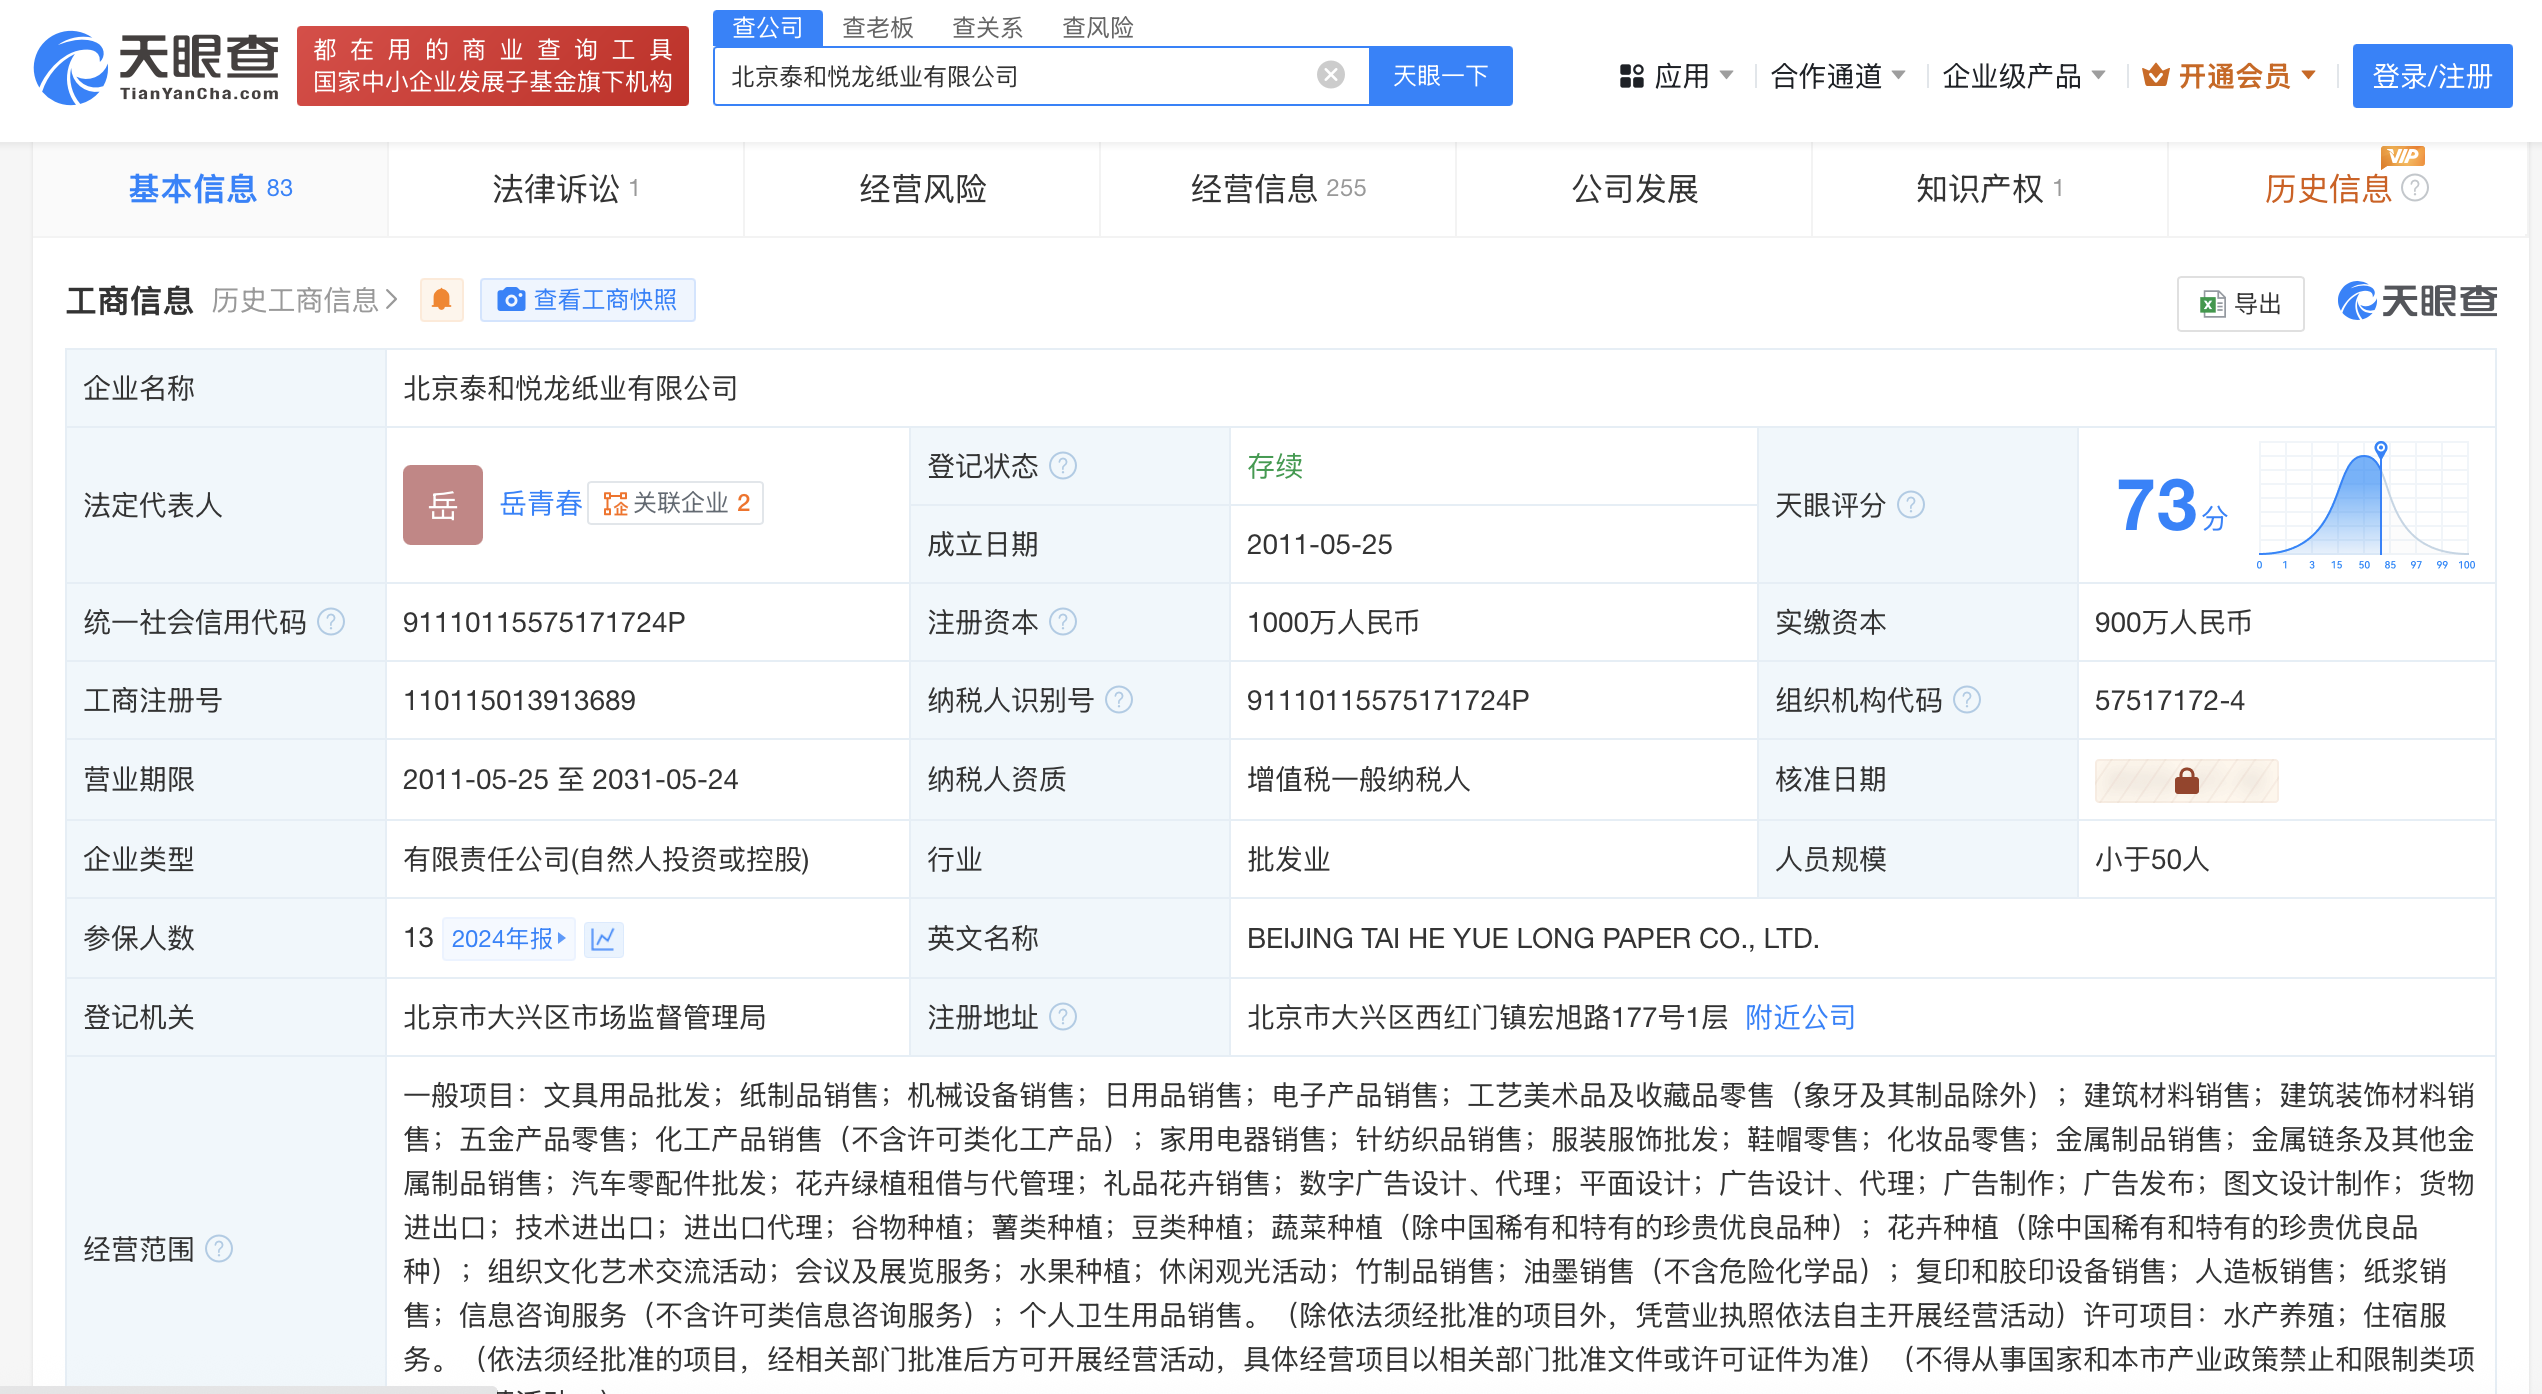Click help icon next to 注册地址

coord(1064,1017)
